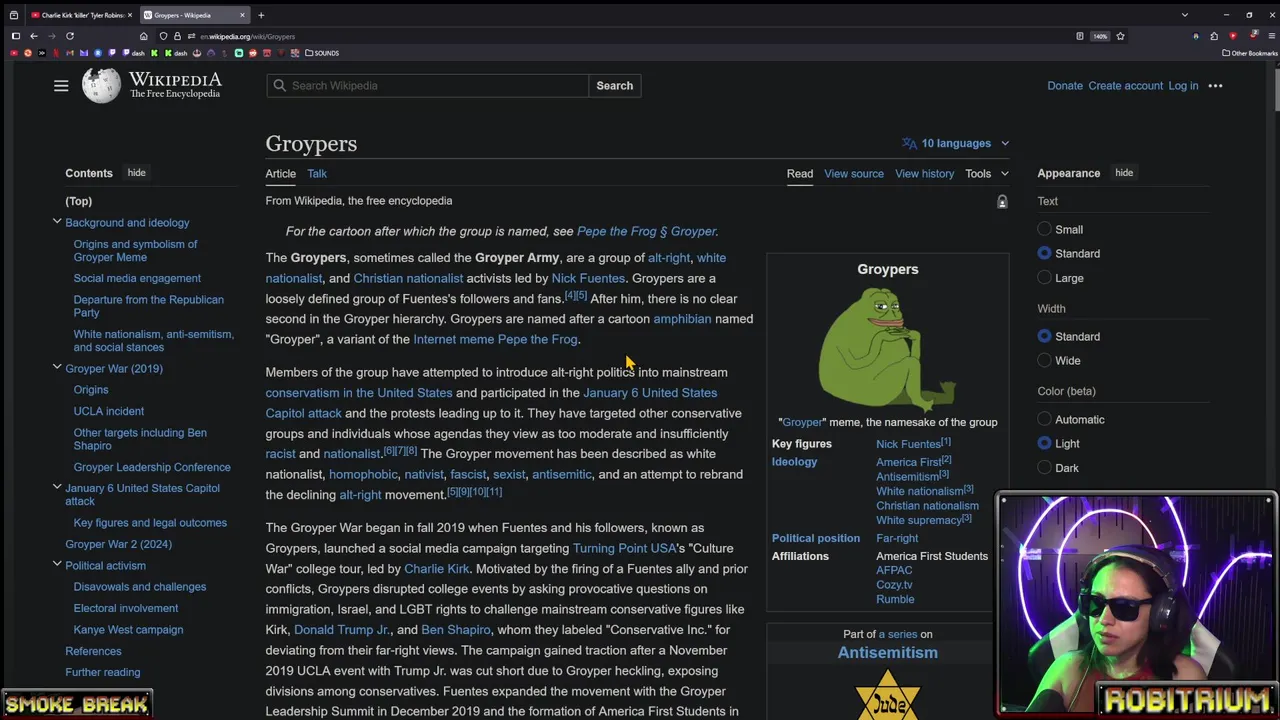The height and width of the screenshot is (720, 1280).
Task: Hide the Appearance panel
Action: (1124, 173)
